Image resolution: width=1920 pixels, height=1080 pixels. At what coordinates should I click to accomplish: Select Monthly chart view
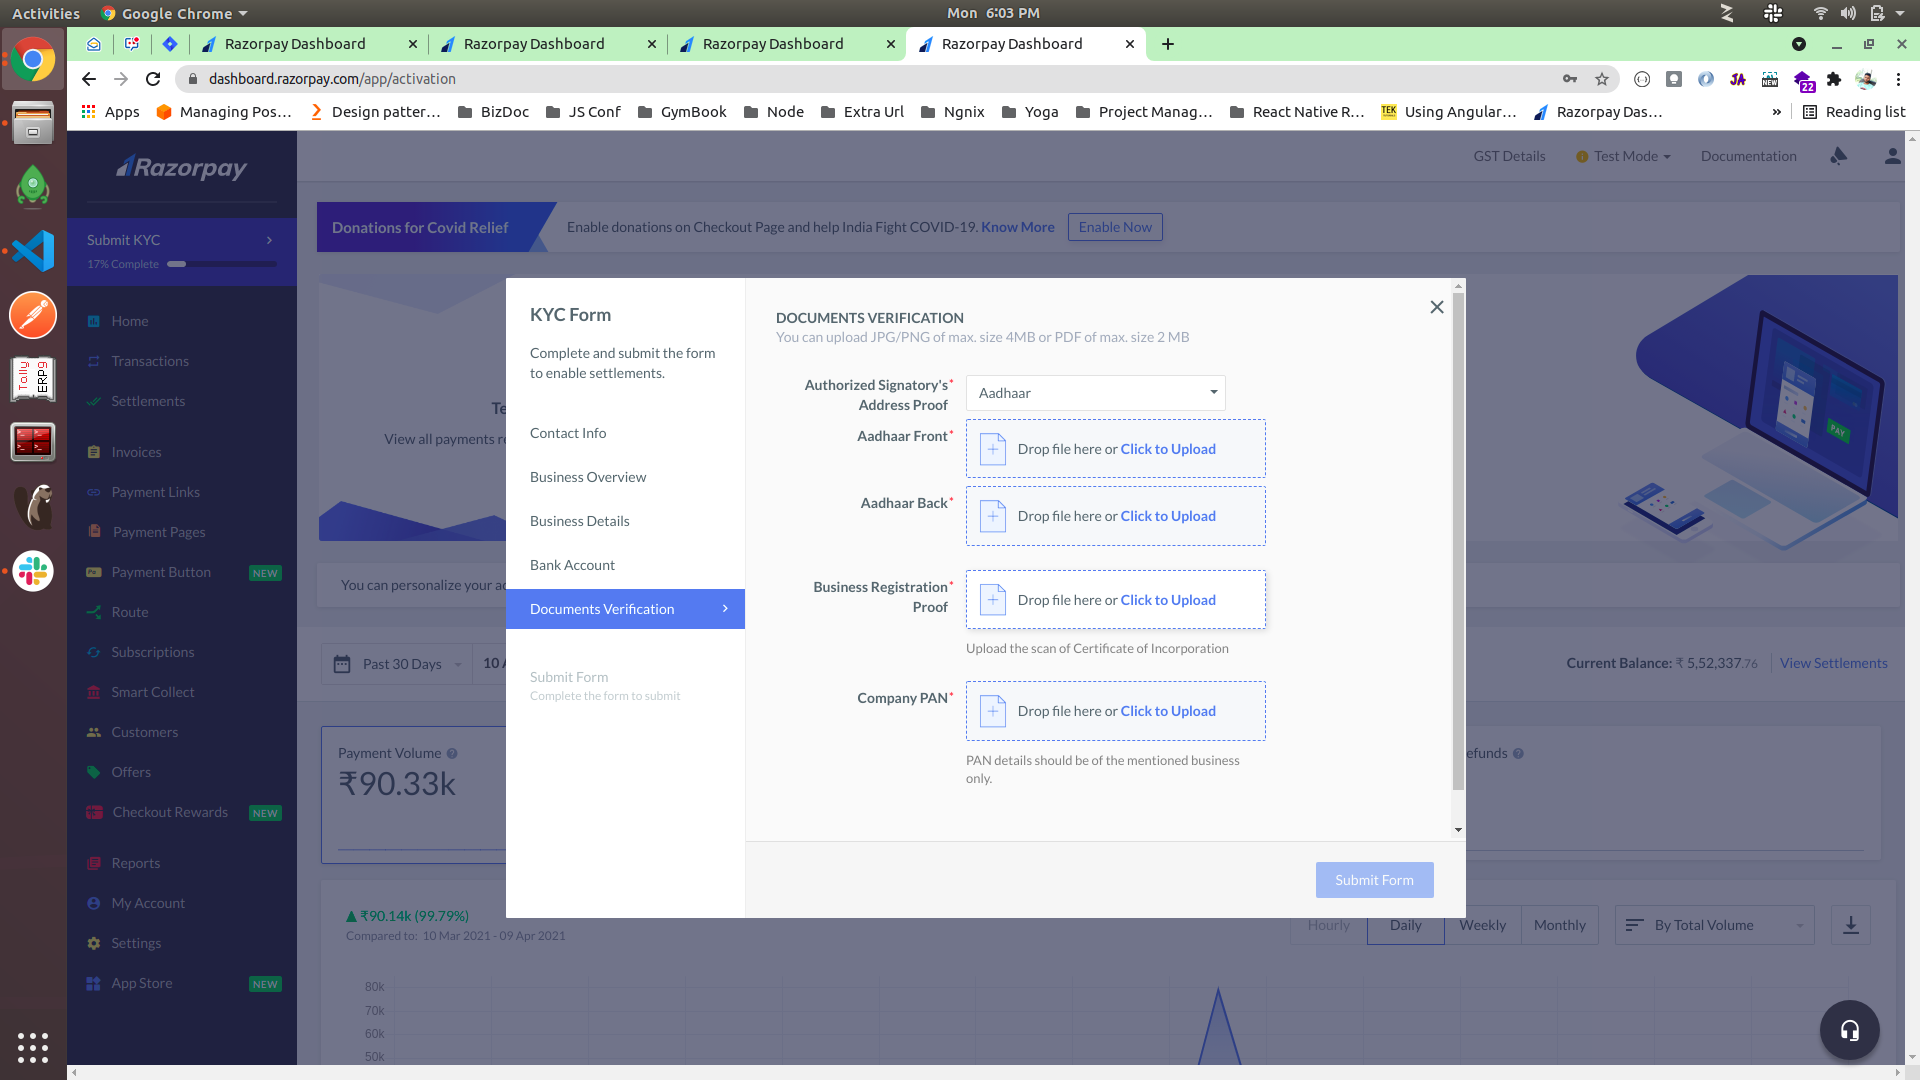click(x=1559, y=925)
